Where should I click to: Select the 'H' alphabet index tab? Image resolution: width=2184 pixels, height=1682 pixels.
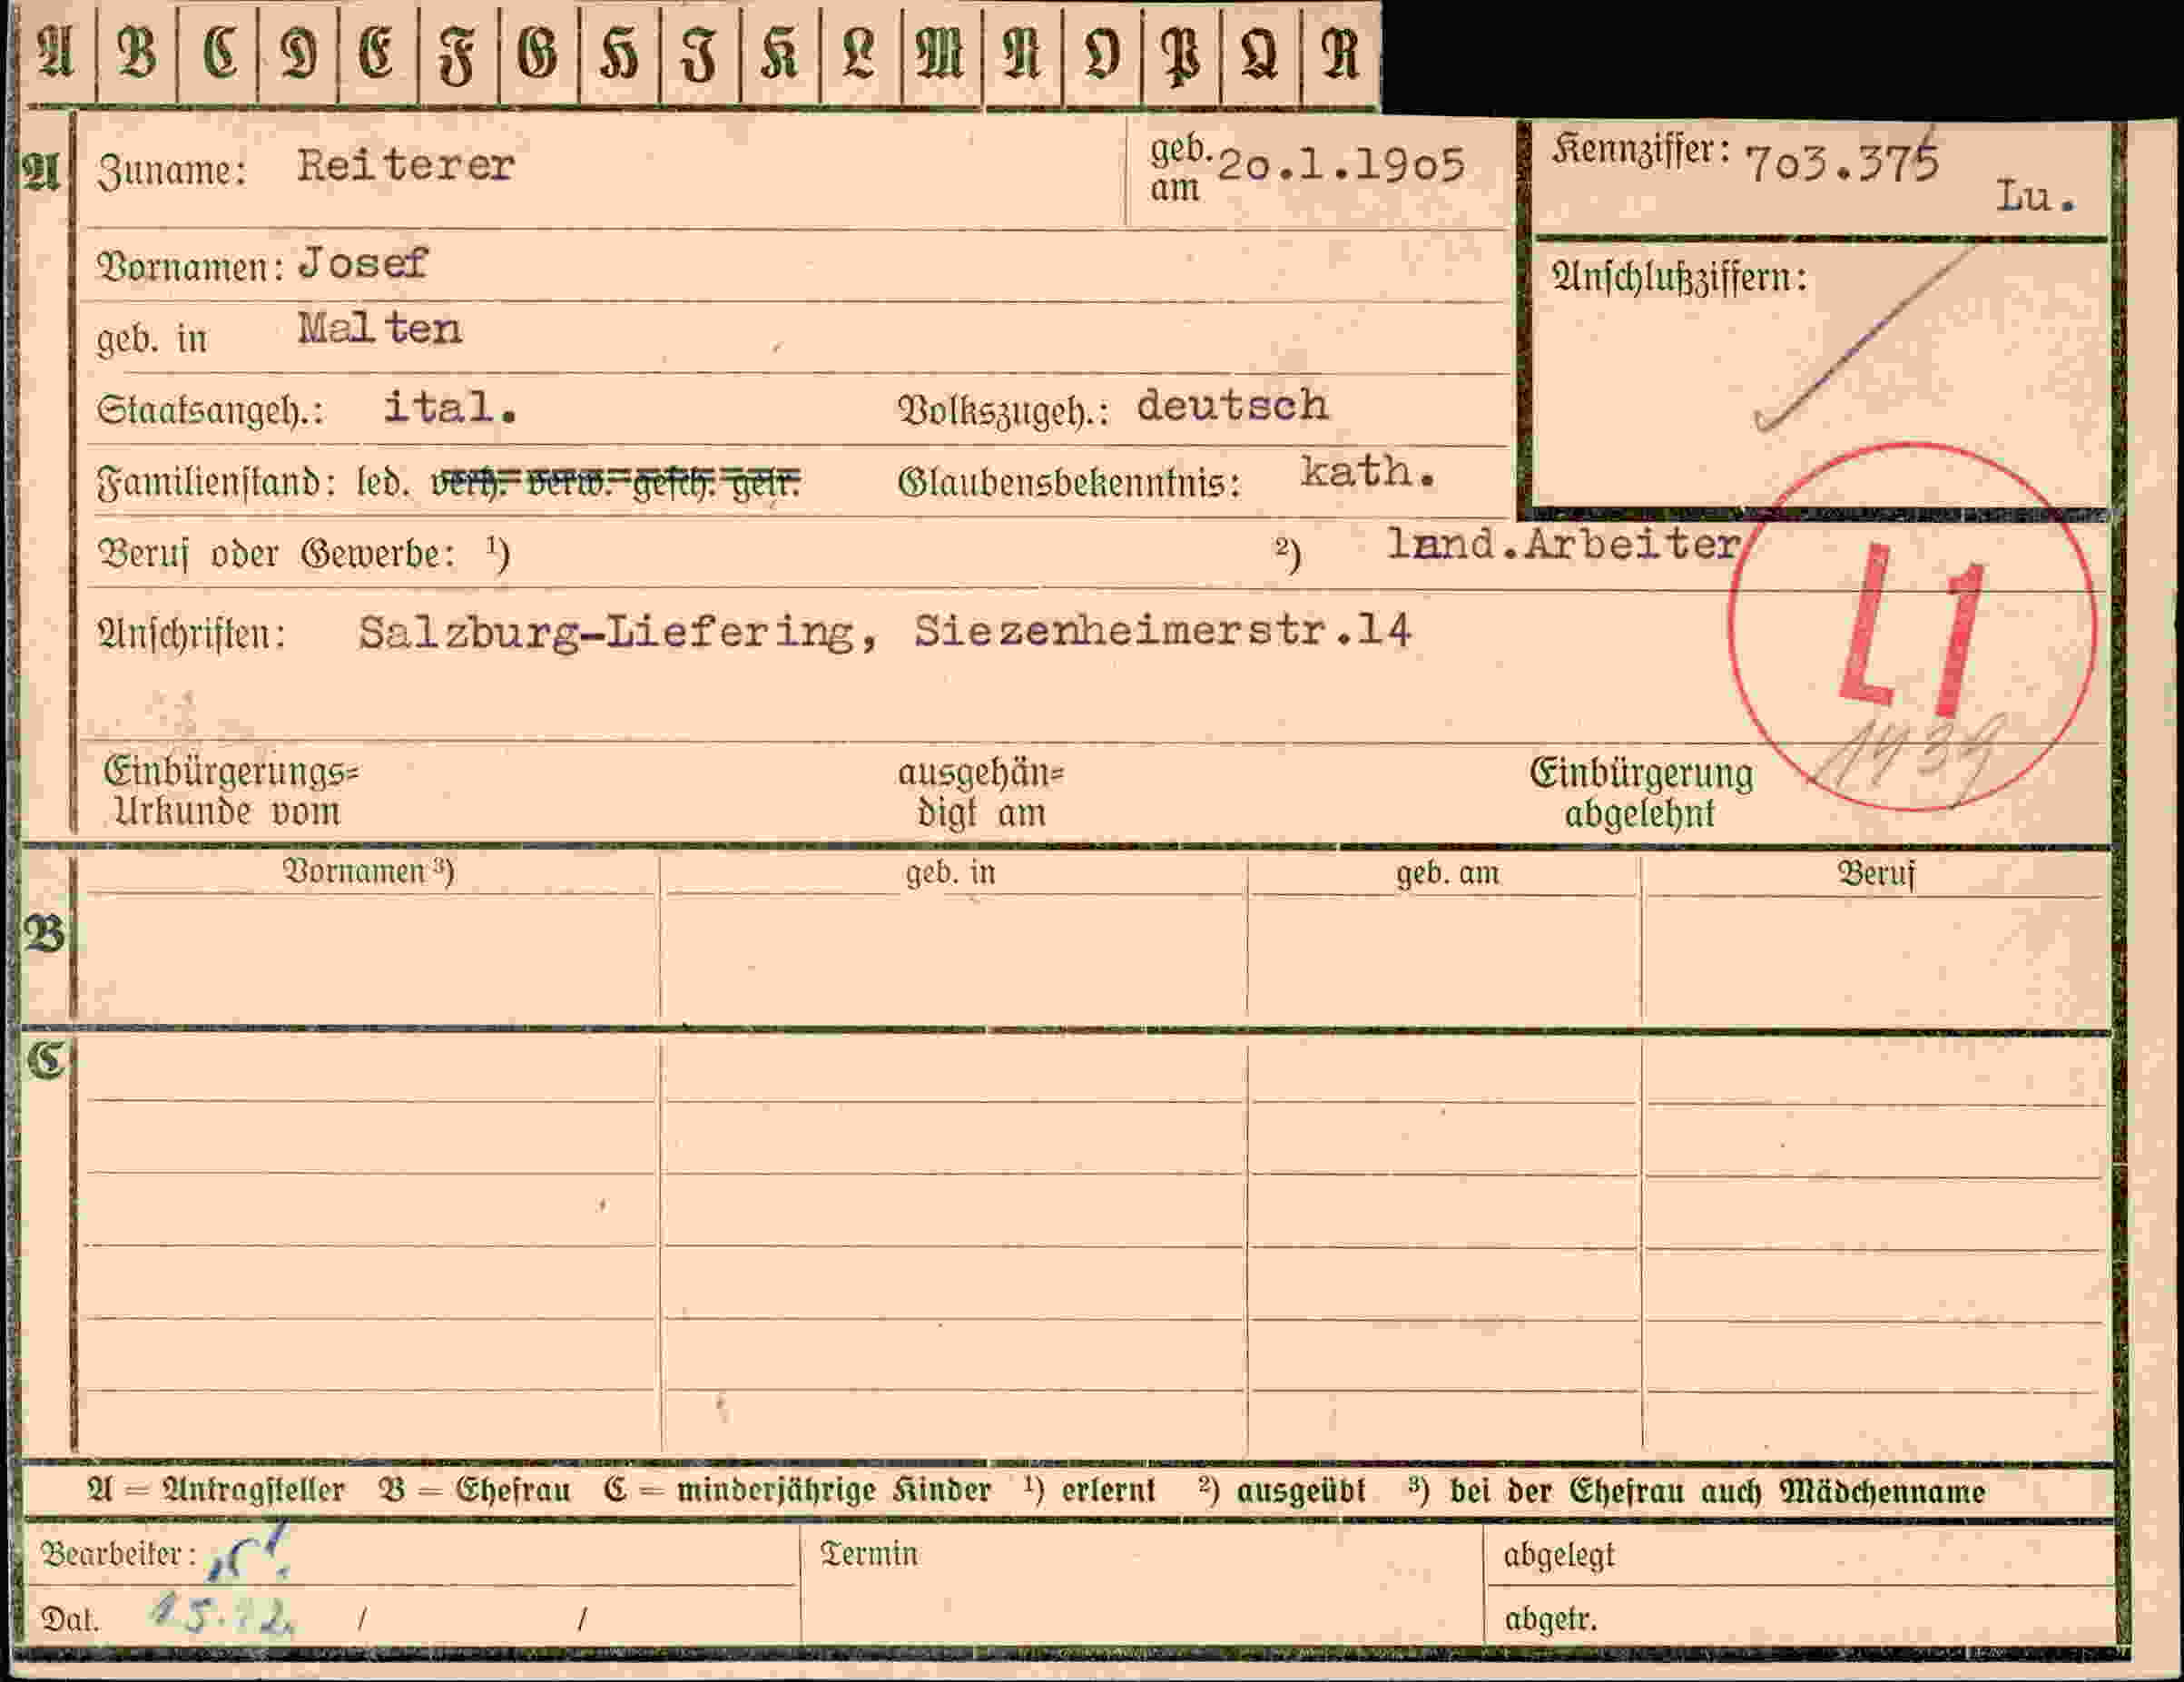point(619,52)
